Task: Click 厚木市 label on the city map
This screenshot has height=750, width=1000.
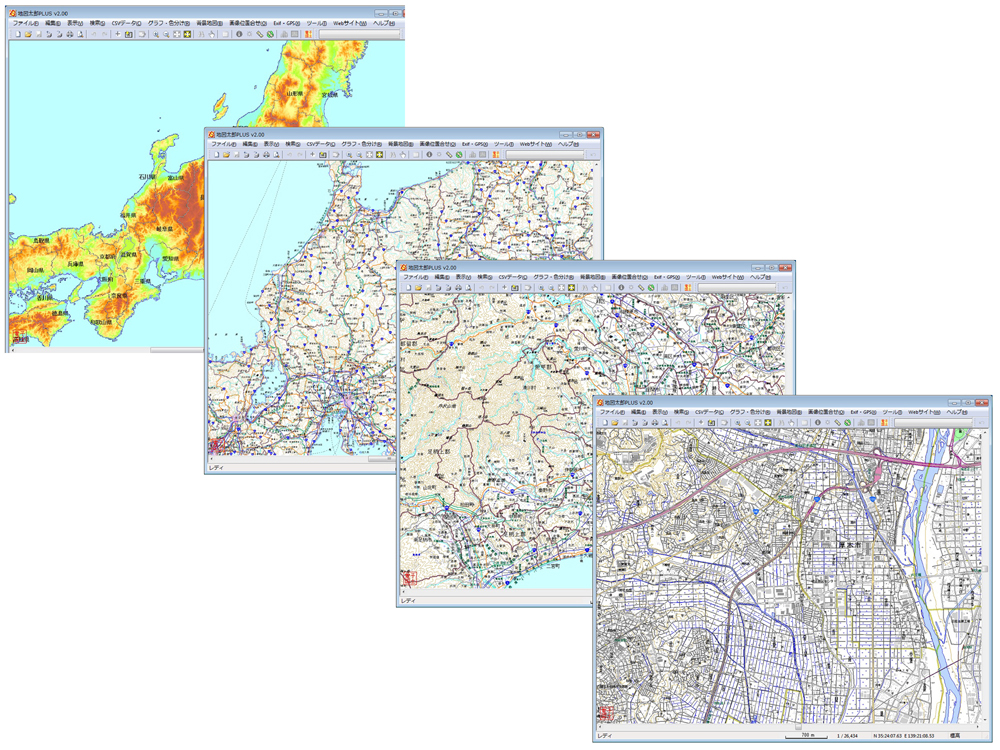Action: click(850, 546)
